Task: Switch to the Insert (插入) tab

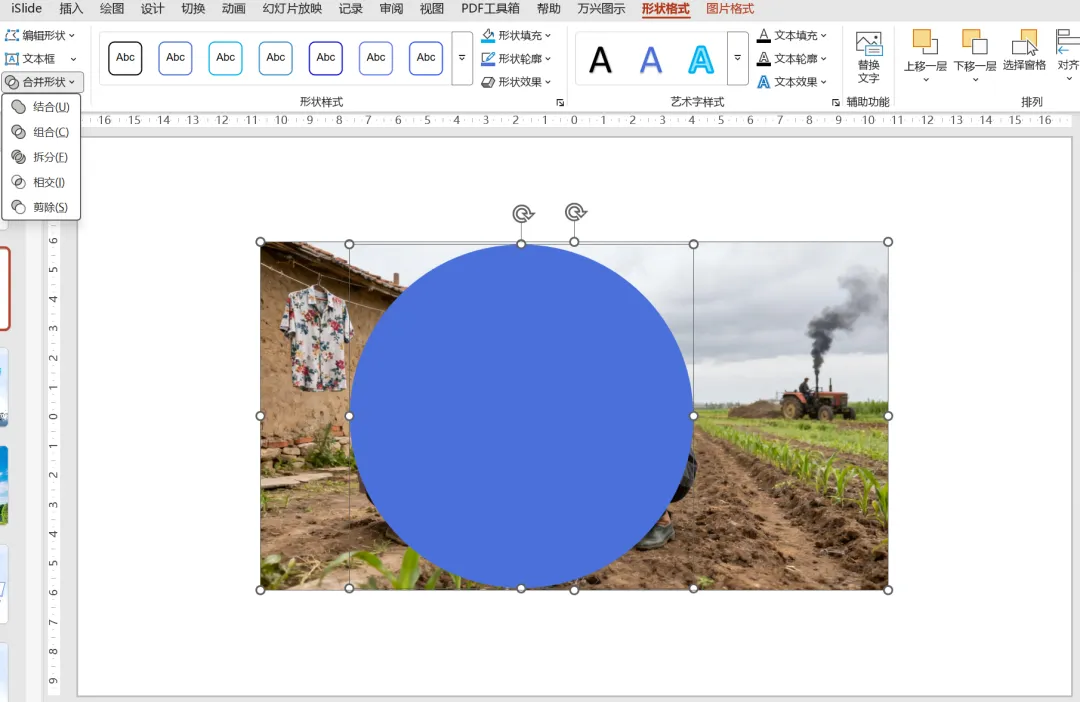Action: pyautogui.click(x=71, y=9)
